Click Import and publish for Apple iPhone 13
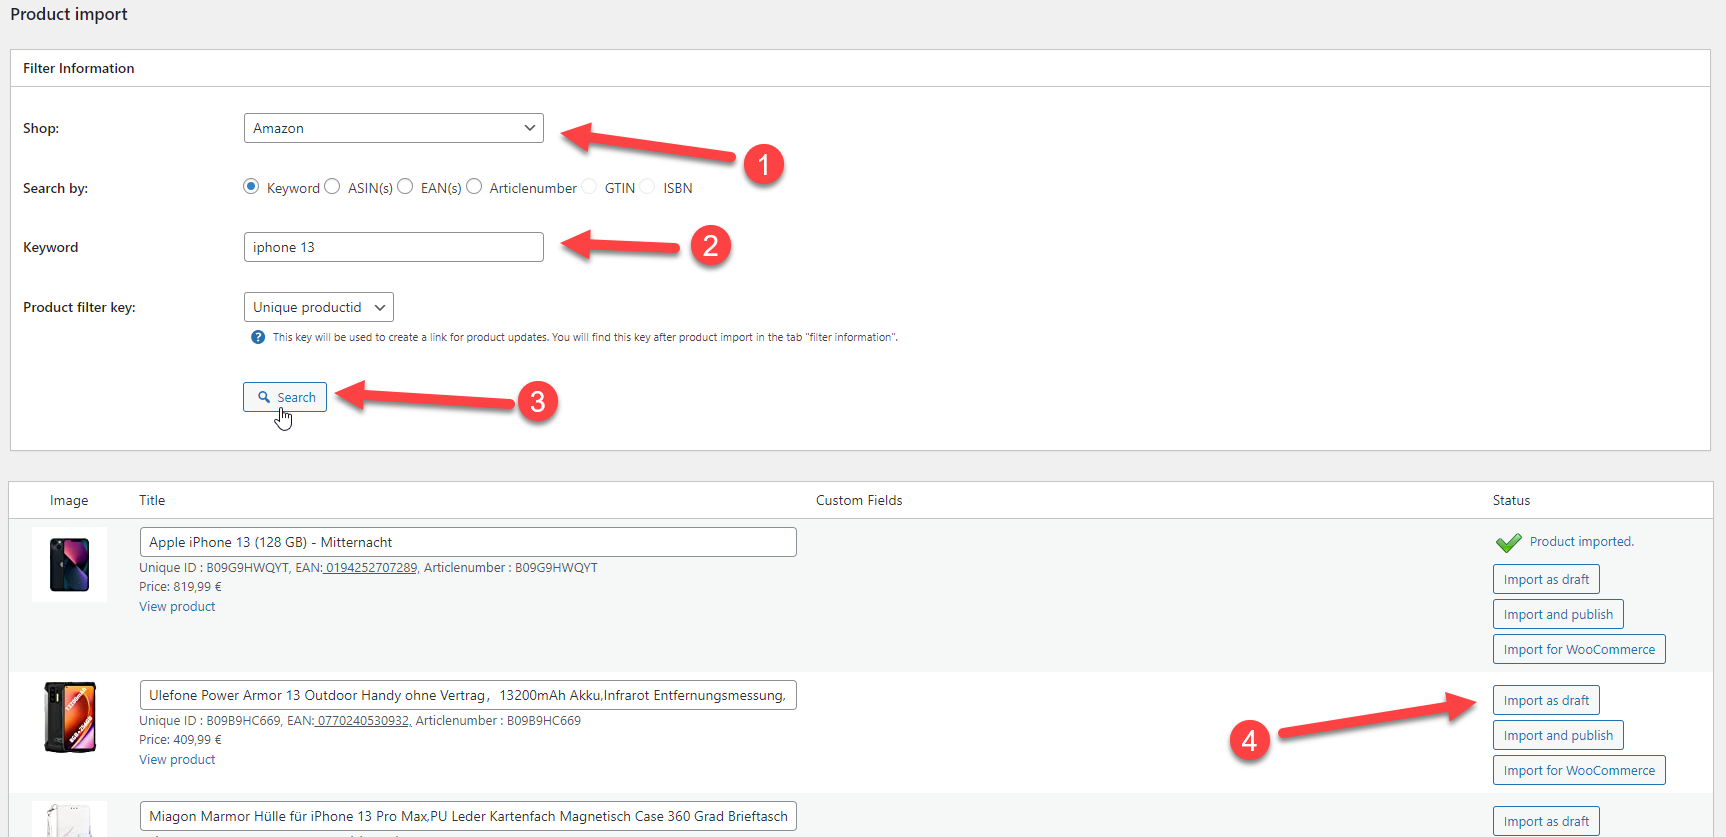Image resolution: width=1726 pixels, height=837 pixels. tap(1558, 614)
